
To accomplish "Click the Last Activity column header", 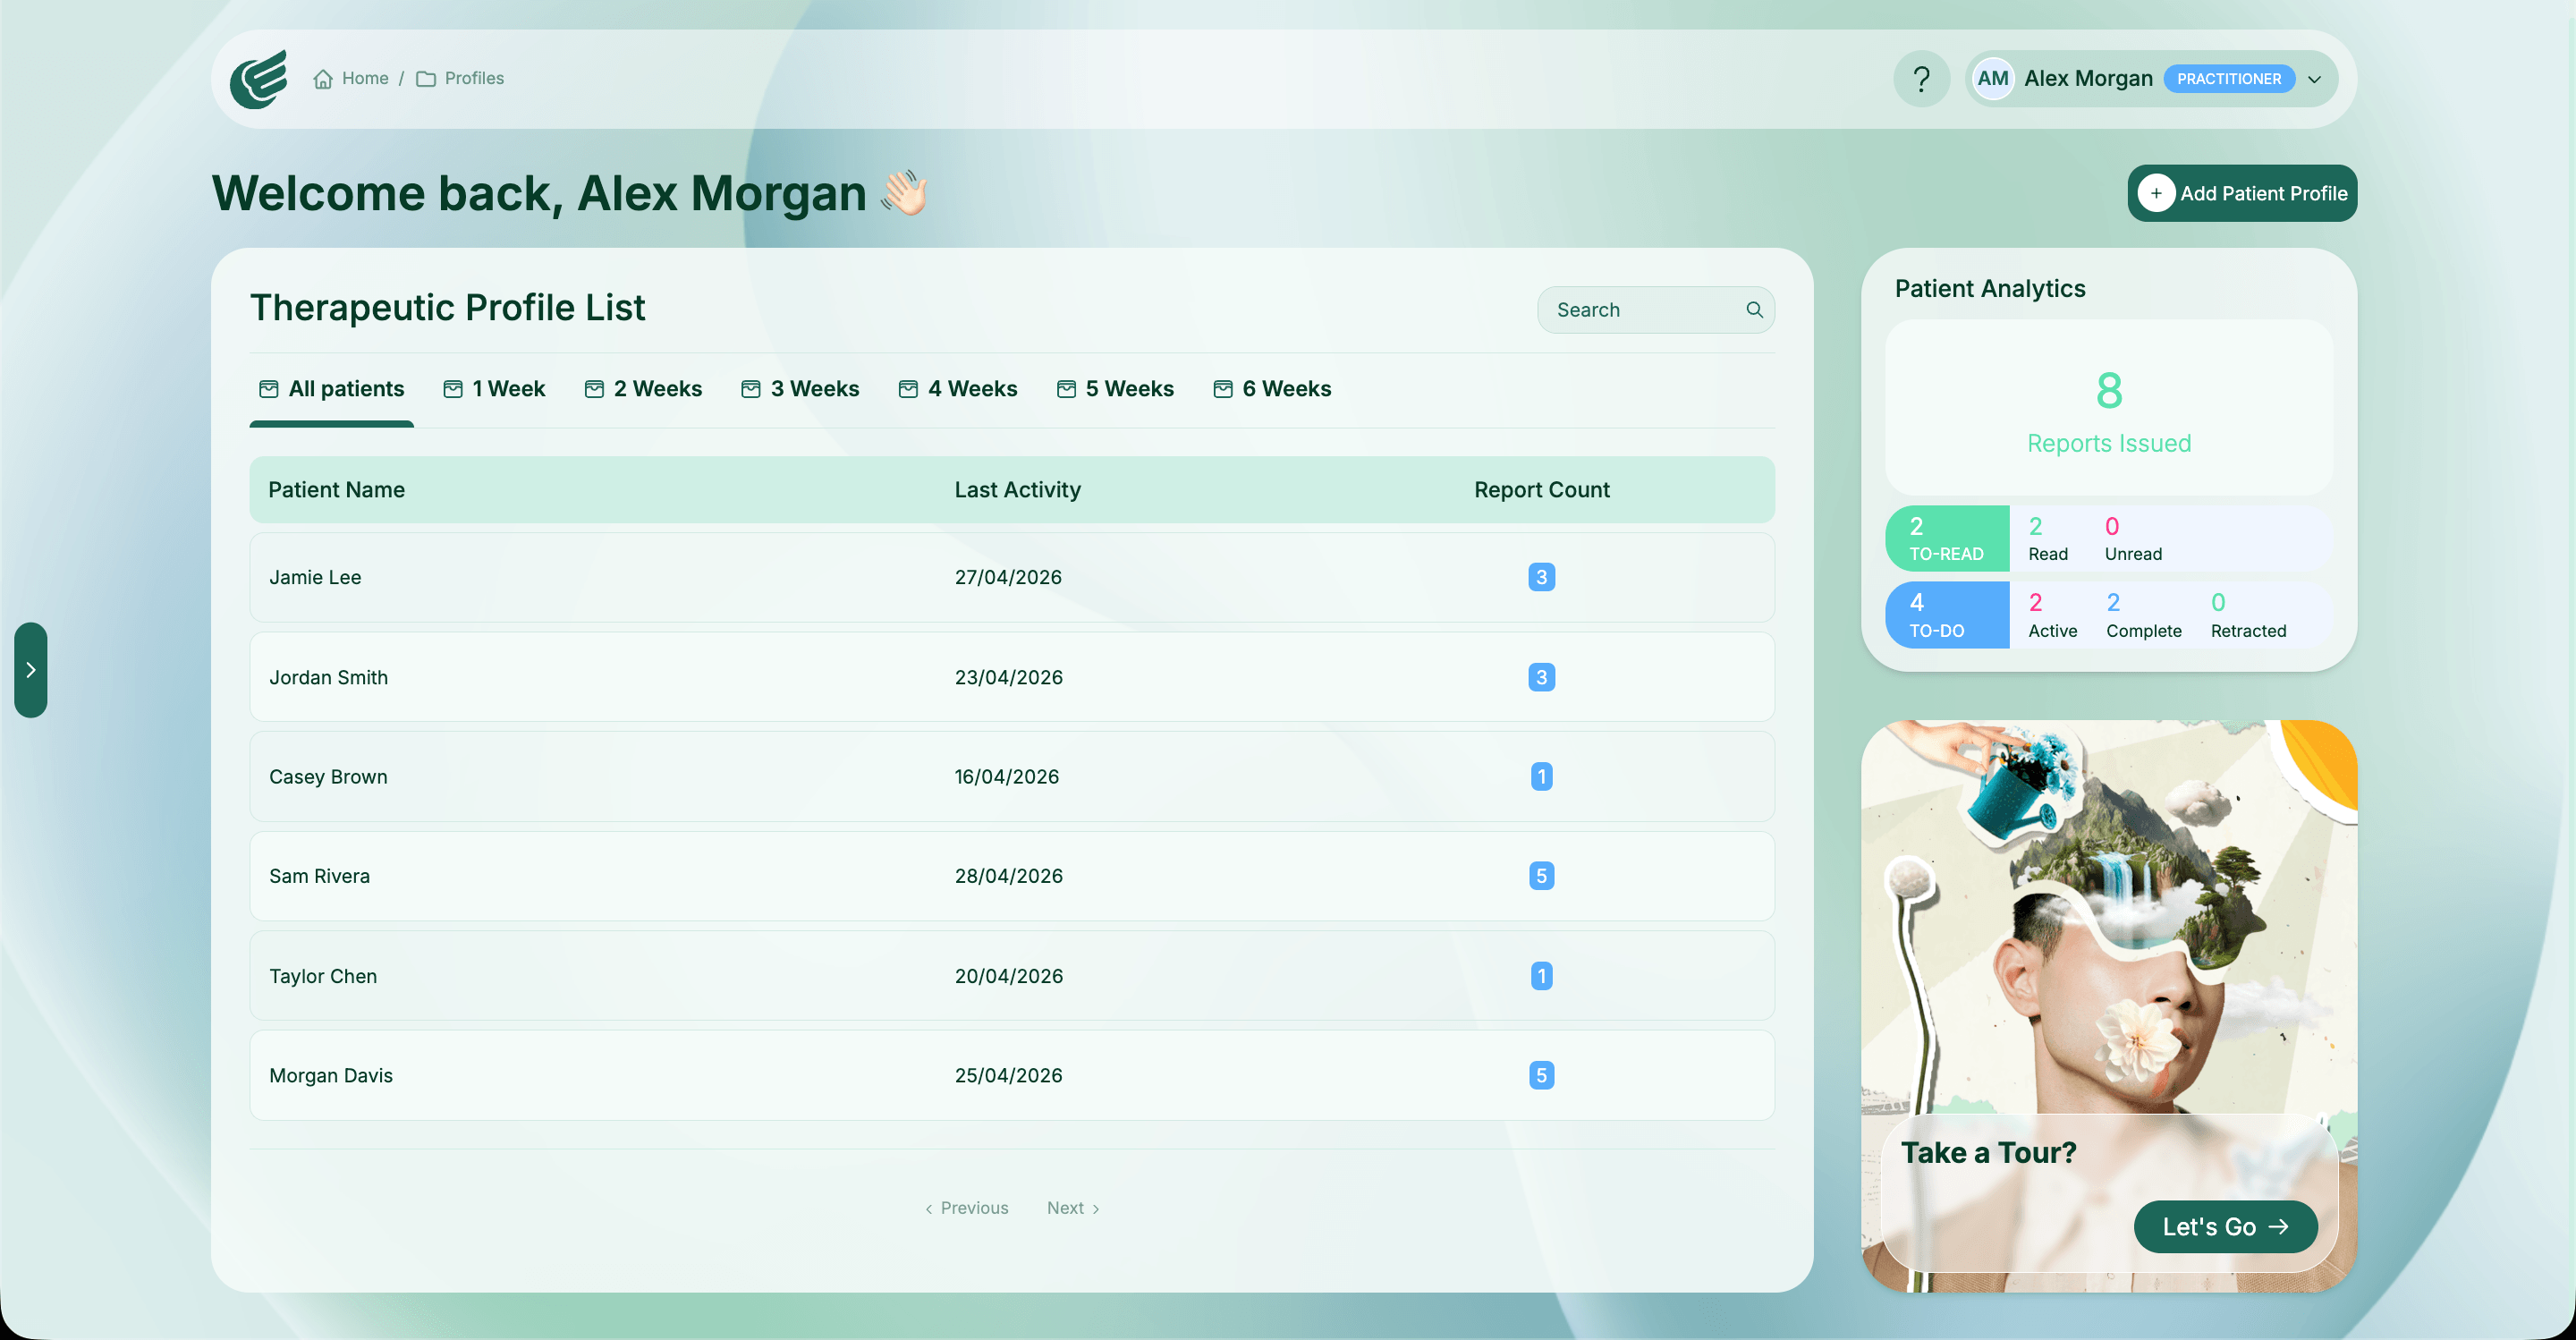I will tap(1018, 490).
